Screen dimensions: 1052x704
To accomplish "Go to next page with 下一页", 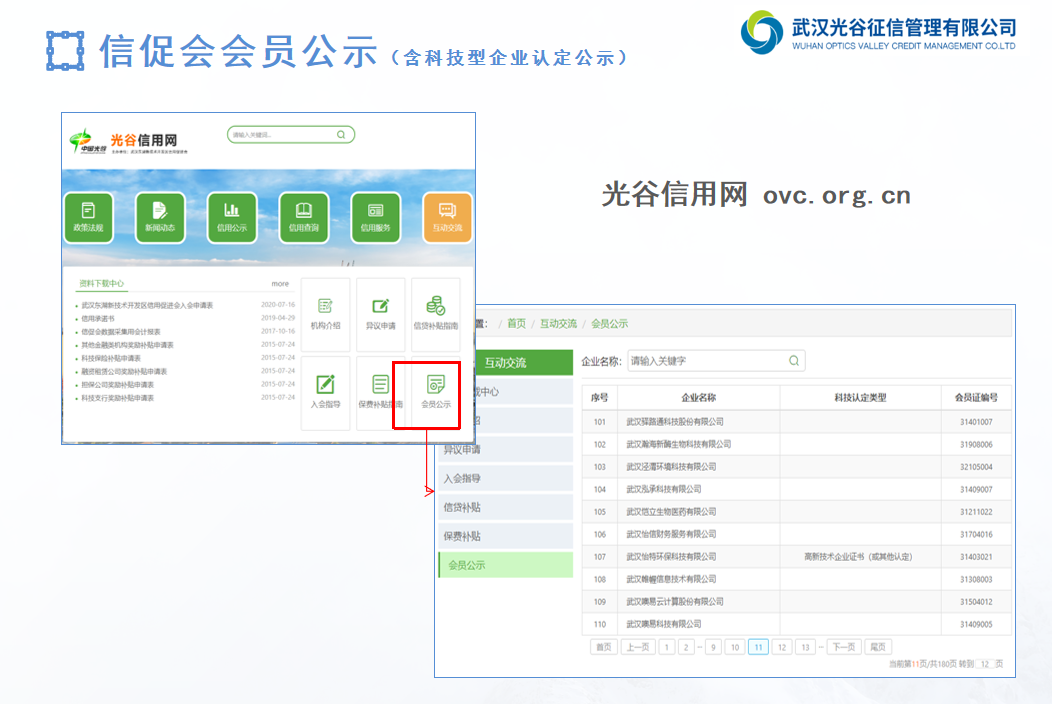I will point(844,647).
